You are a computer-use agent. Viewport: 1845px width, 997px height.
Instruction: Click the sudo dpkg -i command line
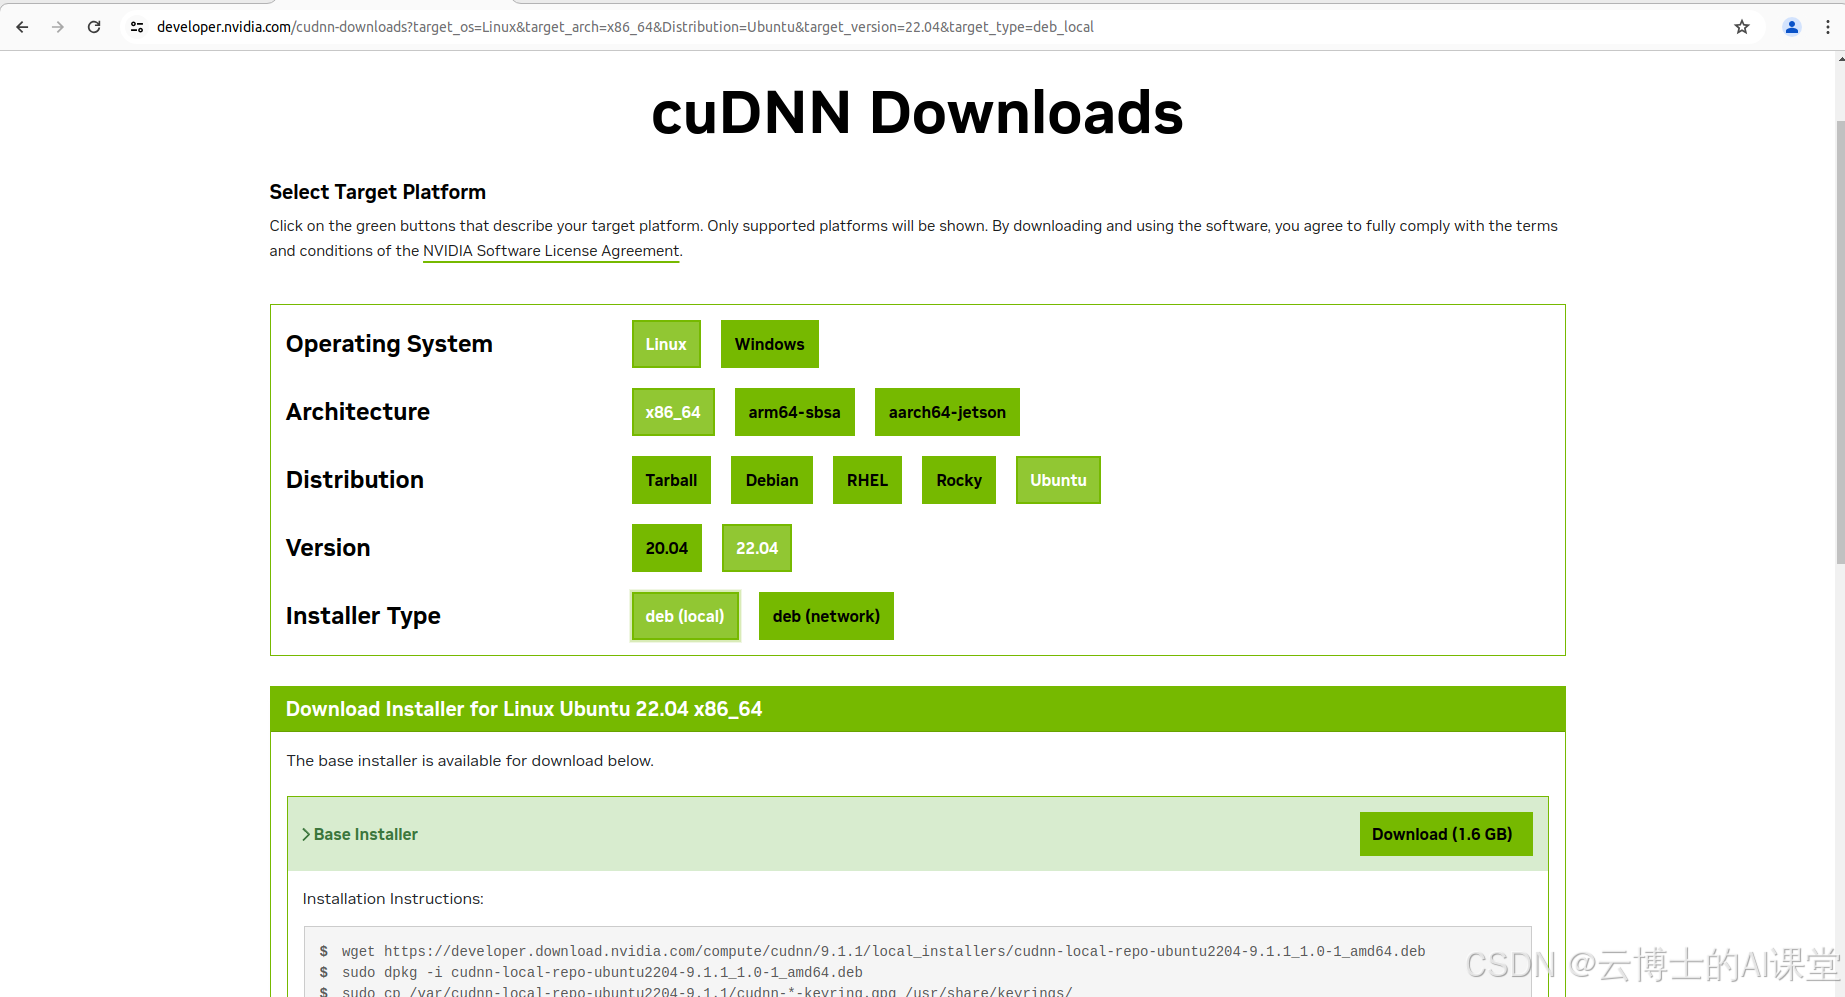[602, 972]
